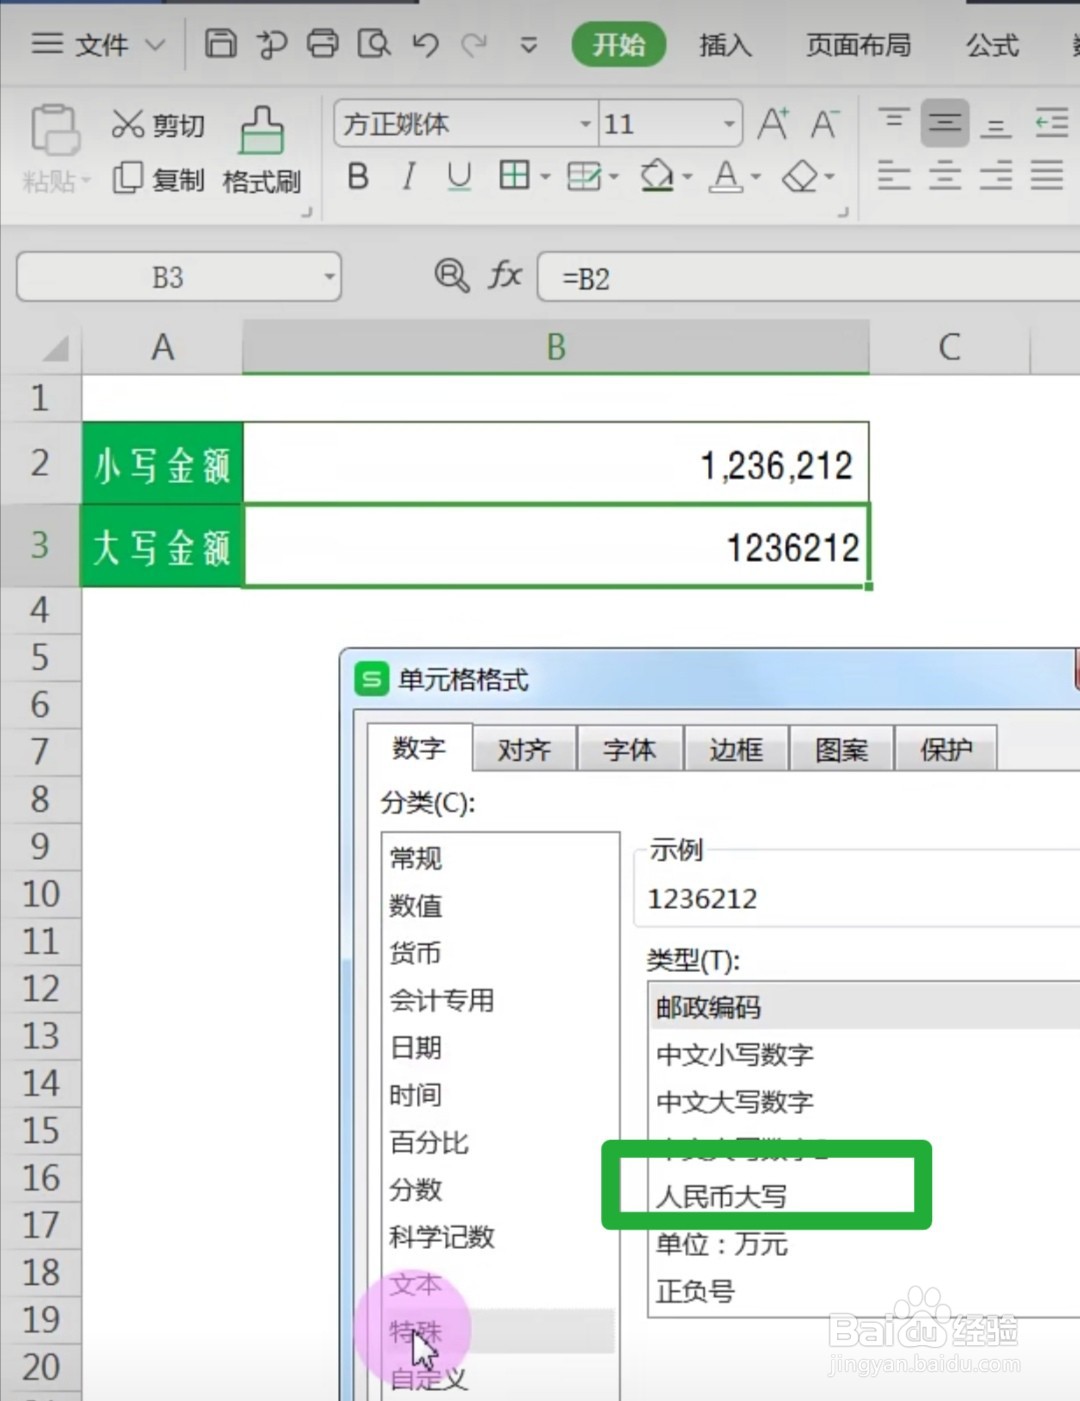The width and height of the screenshot is (1080, 1401).
Task: Apply underline formatting
Action: 458,177
